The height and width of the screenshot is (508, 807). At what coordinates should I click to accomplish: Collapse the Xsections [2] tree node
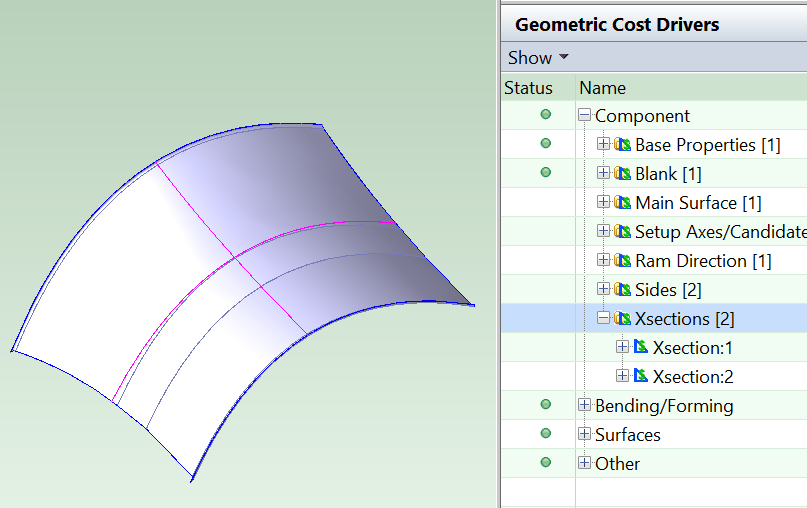coord(603,319)
